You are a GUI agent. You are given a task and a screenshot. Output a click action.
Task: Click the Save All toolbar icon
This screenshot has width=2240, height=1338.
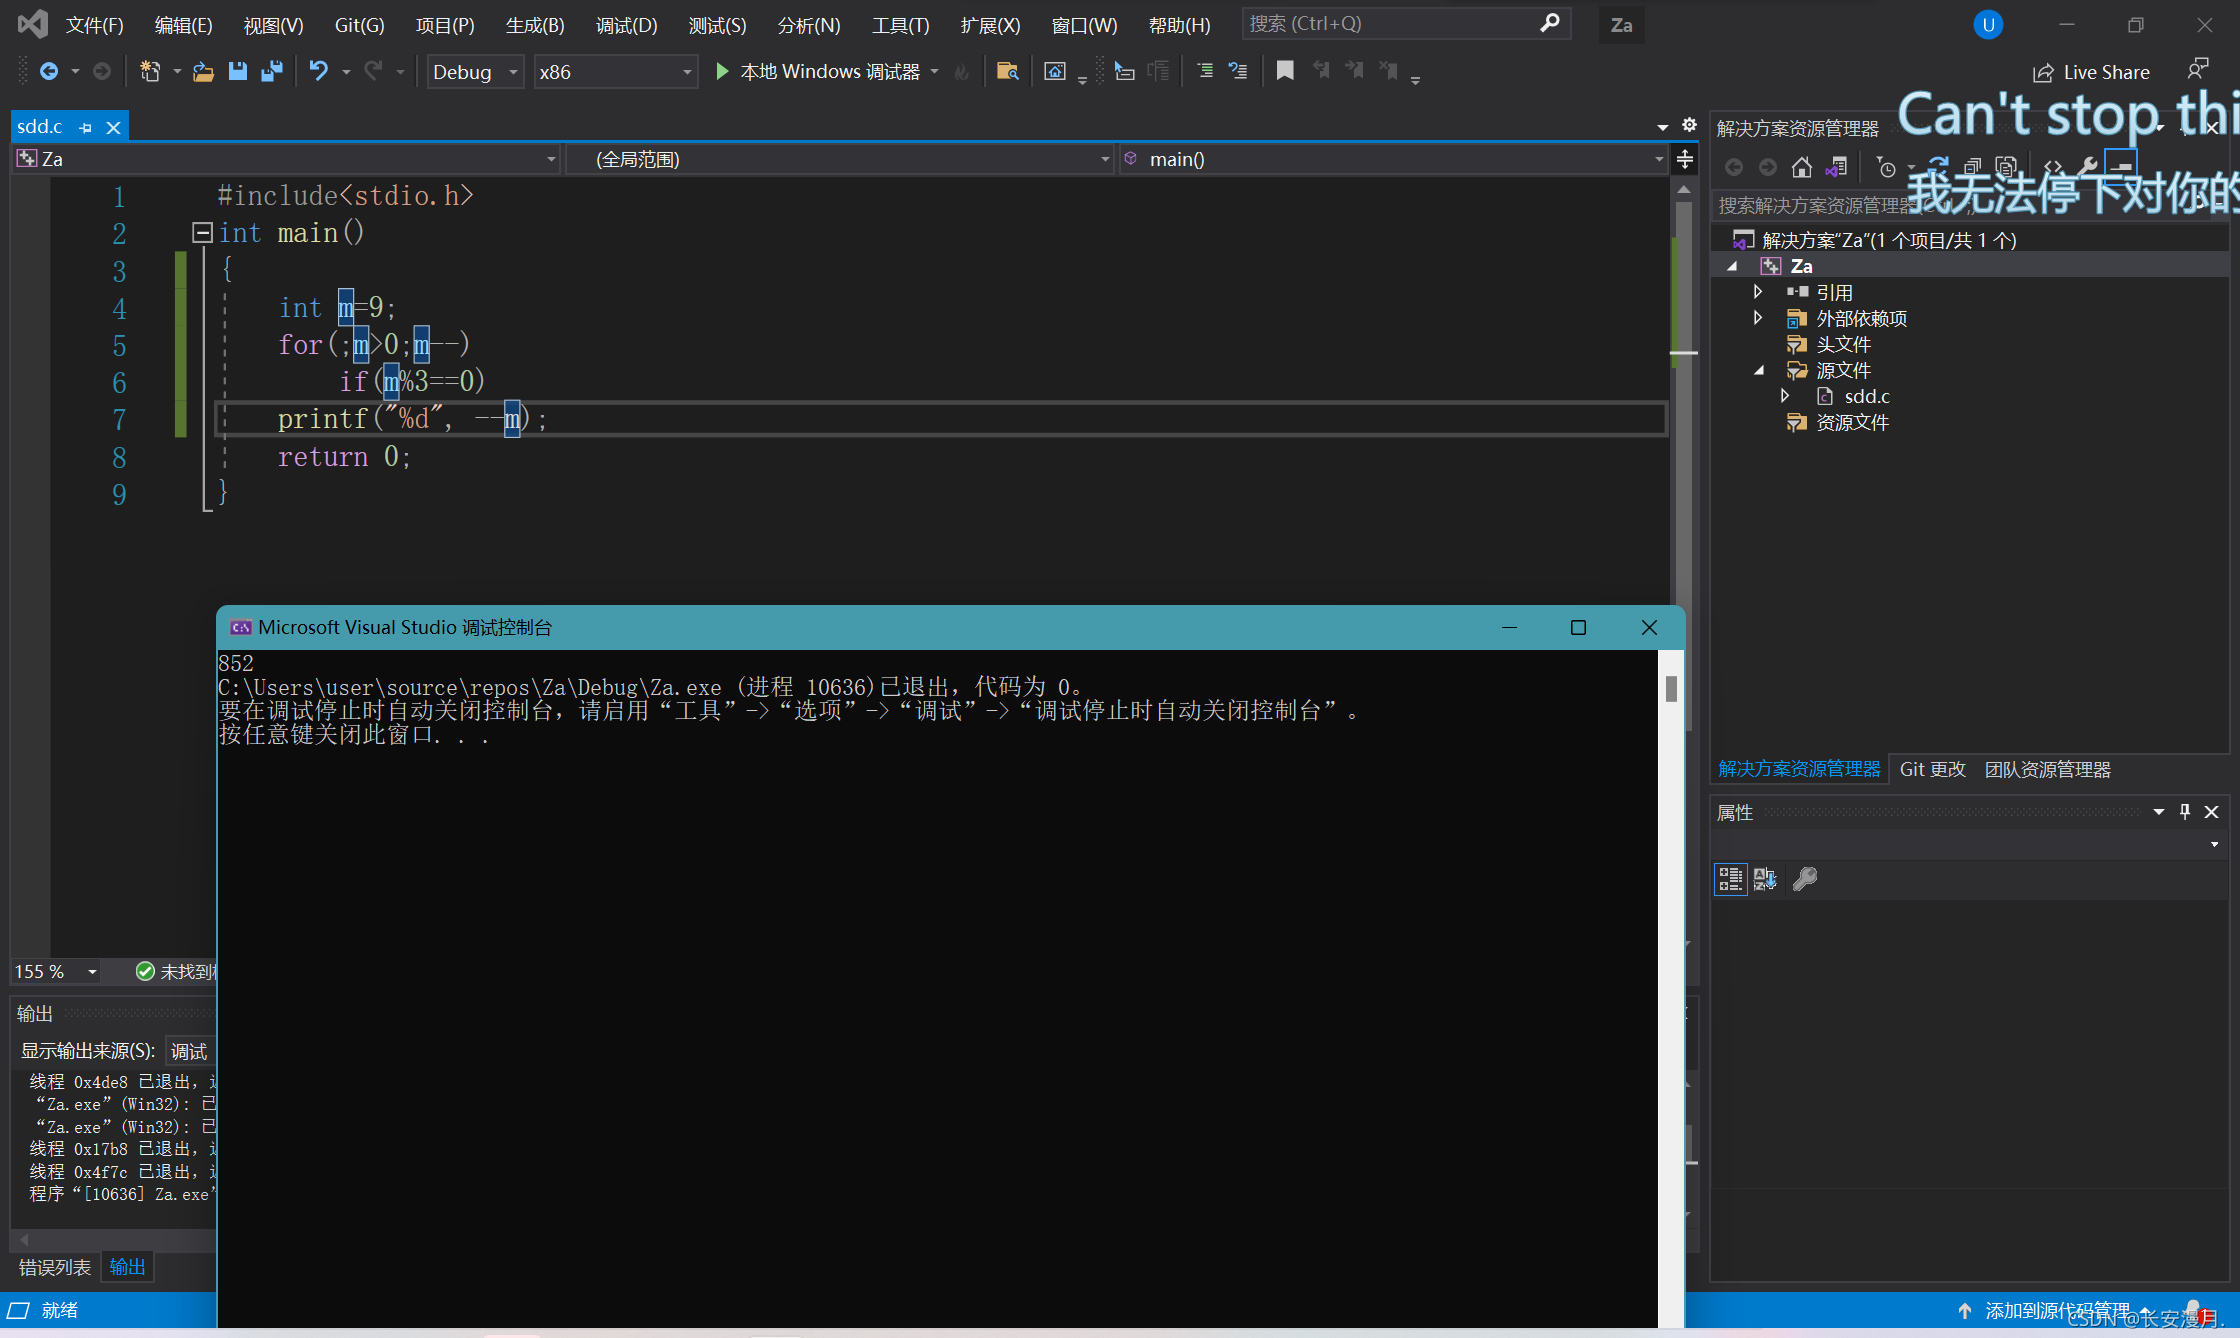tap(271, 71)
